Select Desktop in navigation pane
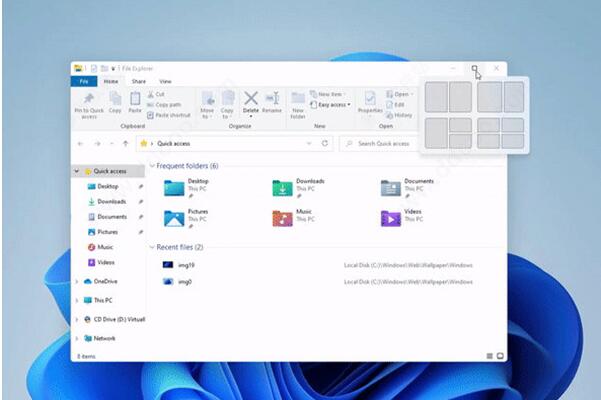601x400 pixels. pyautogui.click(x=108, y=187)
